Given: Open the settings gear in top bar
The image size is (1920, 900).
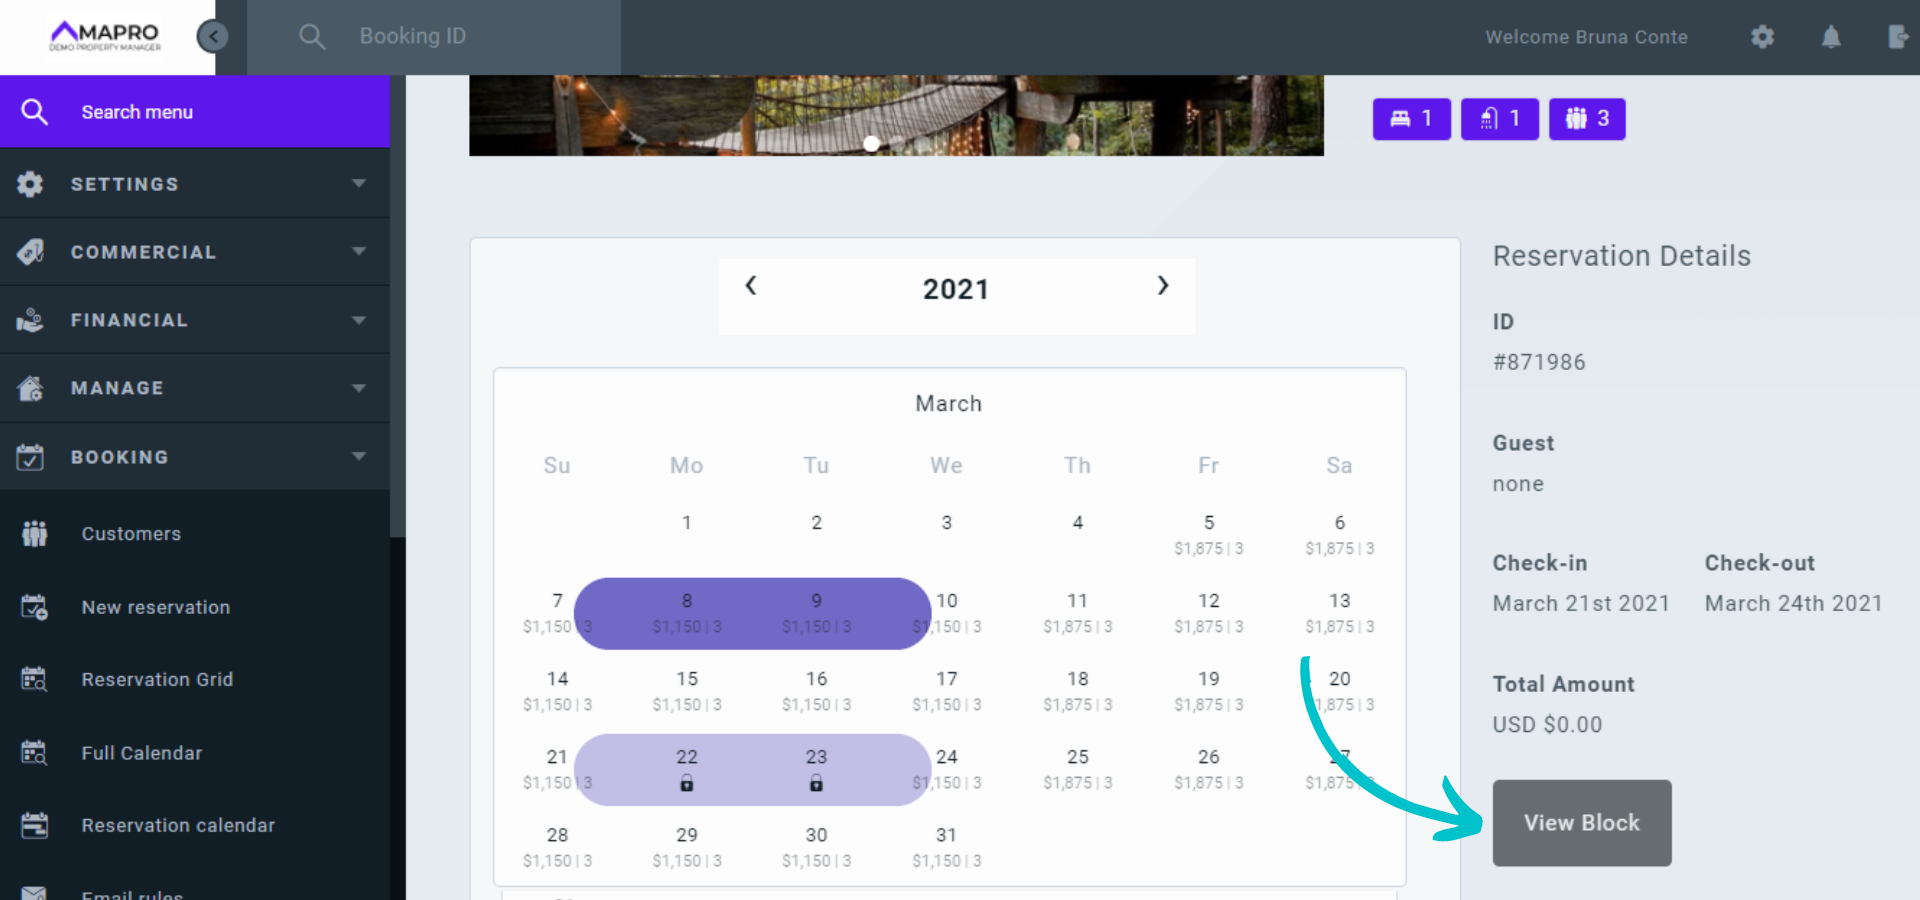Looking at the screenshot, I should tap(1762, 37).
